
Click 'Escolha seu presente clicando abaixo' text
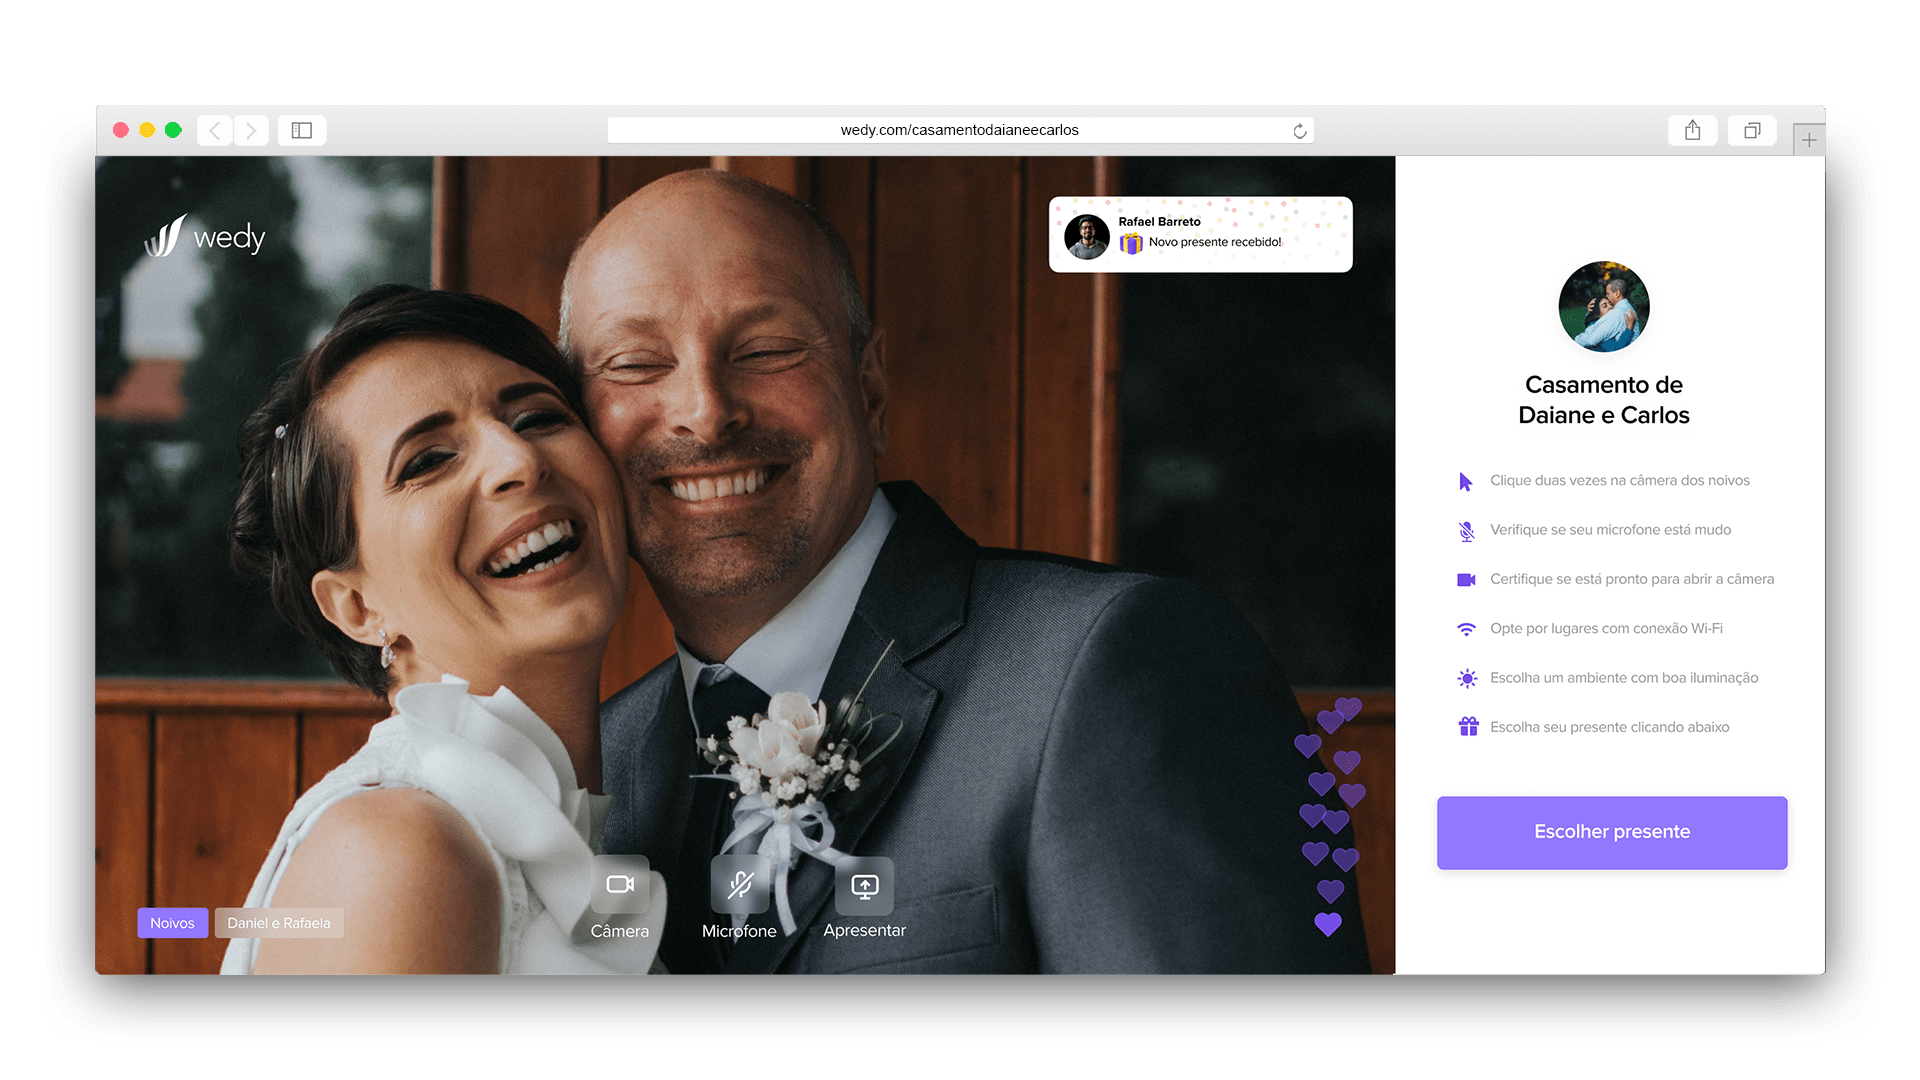click(x=1609, y=727)
